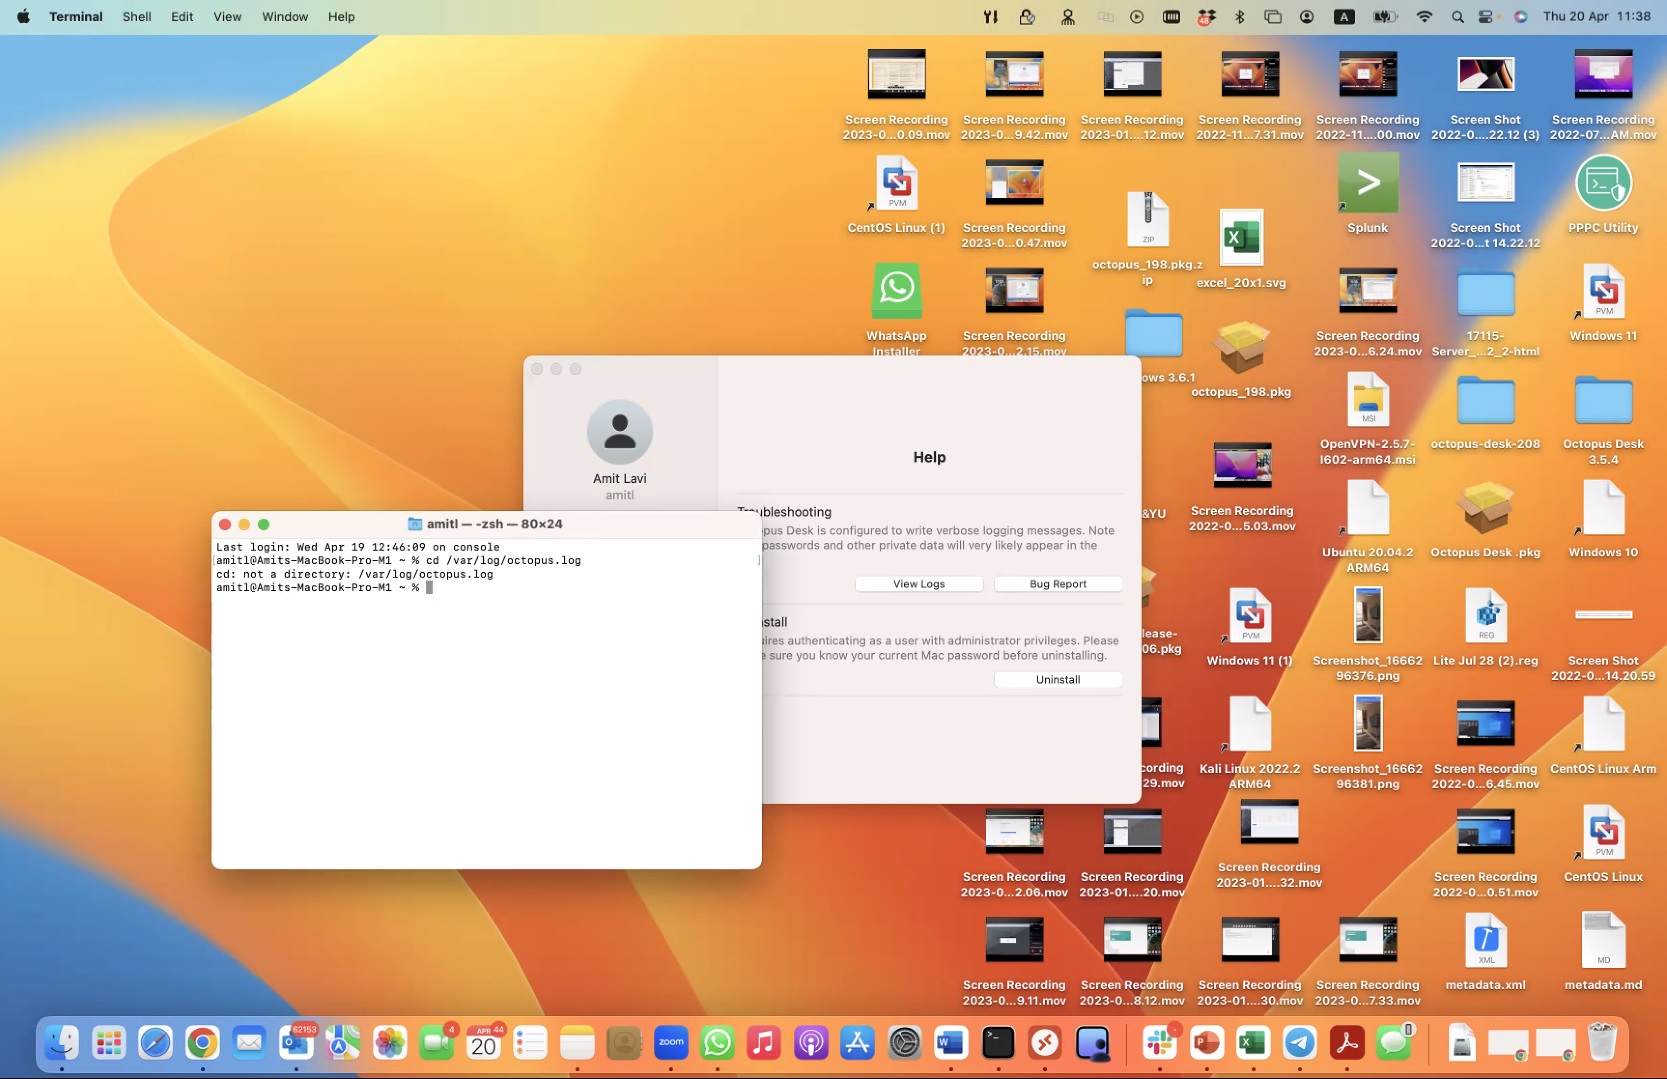Viewport: 1667px width, 1079px height.
Task: Open the Trash in the Dock
Action: click(1602, 1044)
